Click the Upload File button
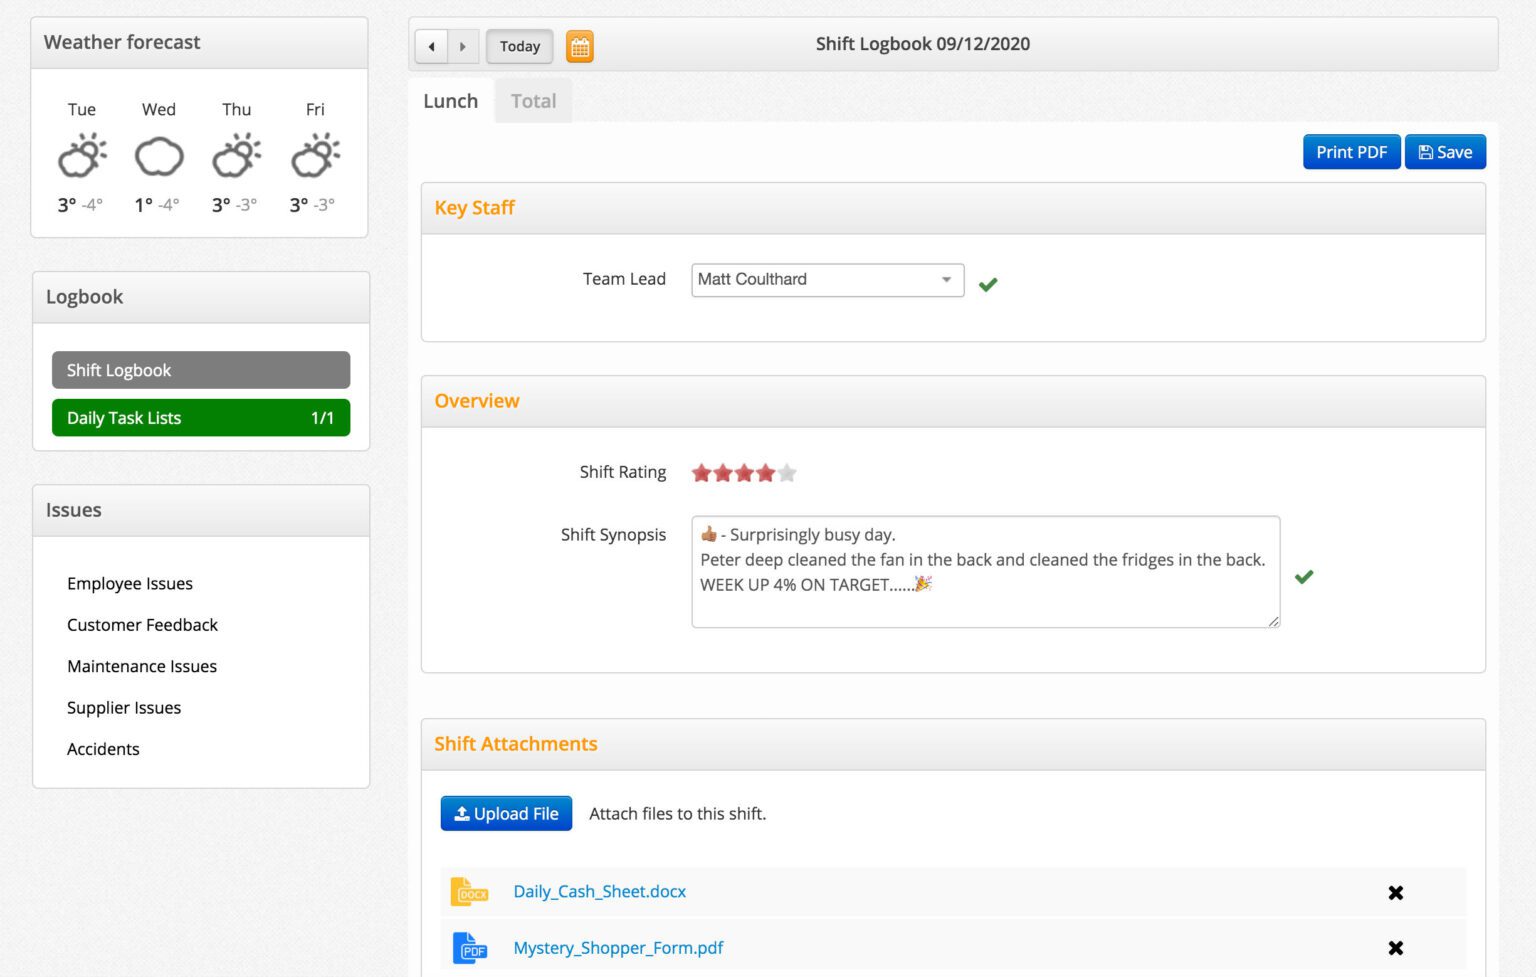Screen dimensions: 1536x977 click(x=506, y=814)
